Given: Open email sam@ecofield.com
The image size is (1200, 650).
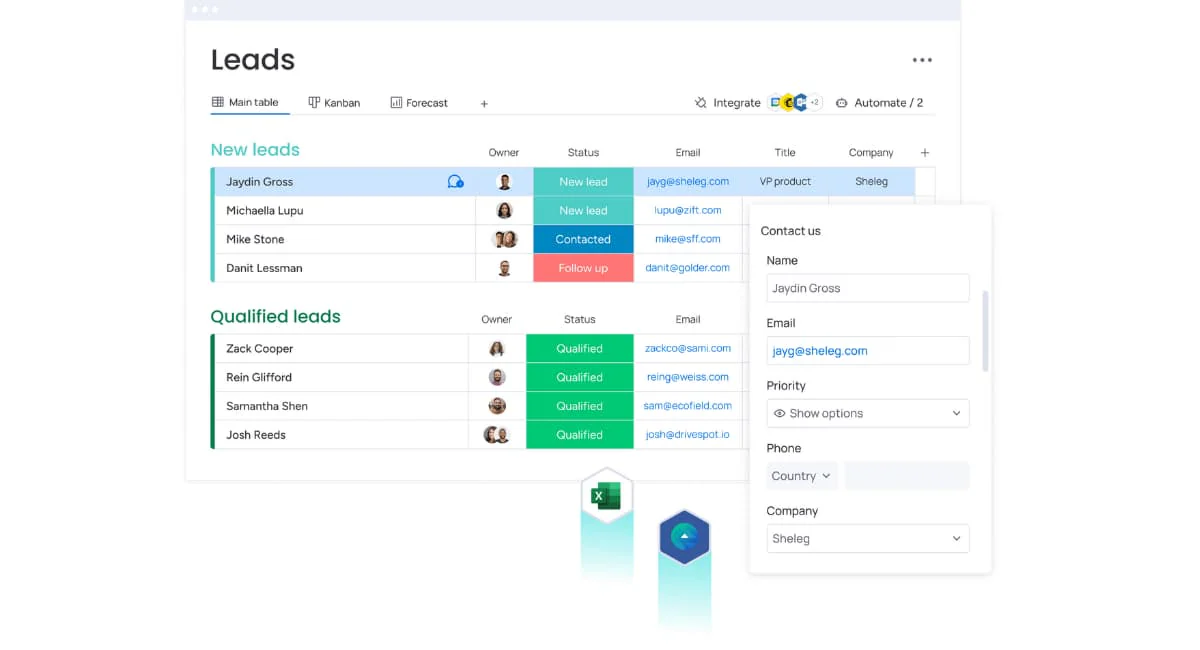Looking at the screenshot, I should tap(688, 406).
